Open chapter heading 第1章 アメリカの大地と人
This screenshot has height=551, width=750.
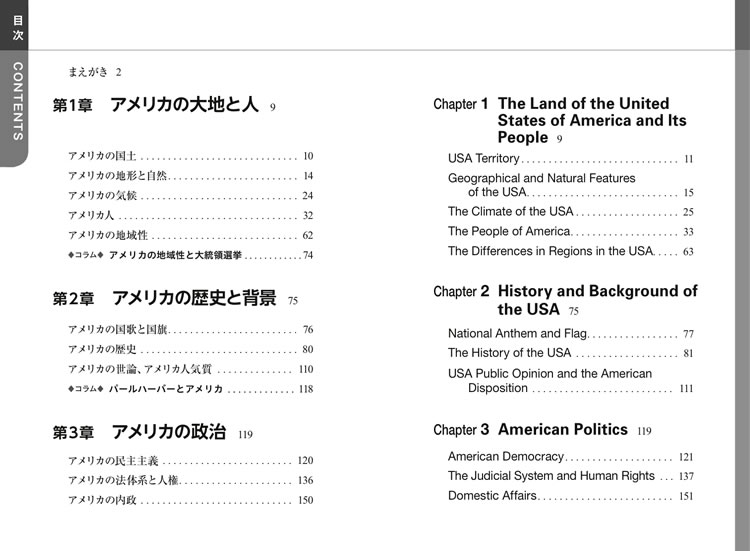click(164, 105)
